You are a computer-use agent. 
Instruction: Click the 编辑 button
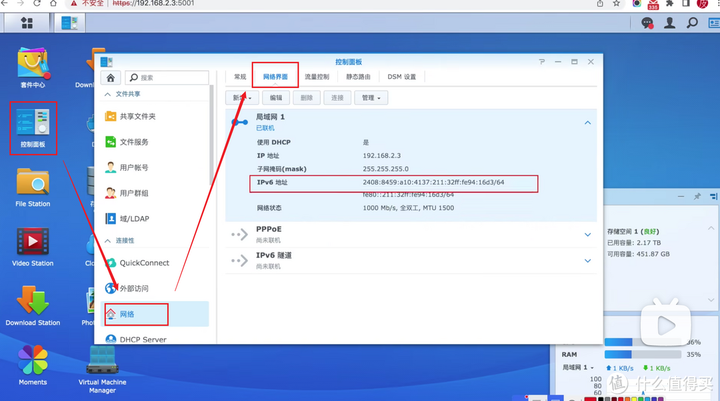tap(276, 98)
